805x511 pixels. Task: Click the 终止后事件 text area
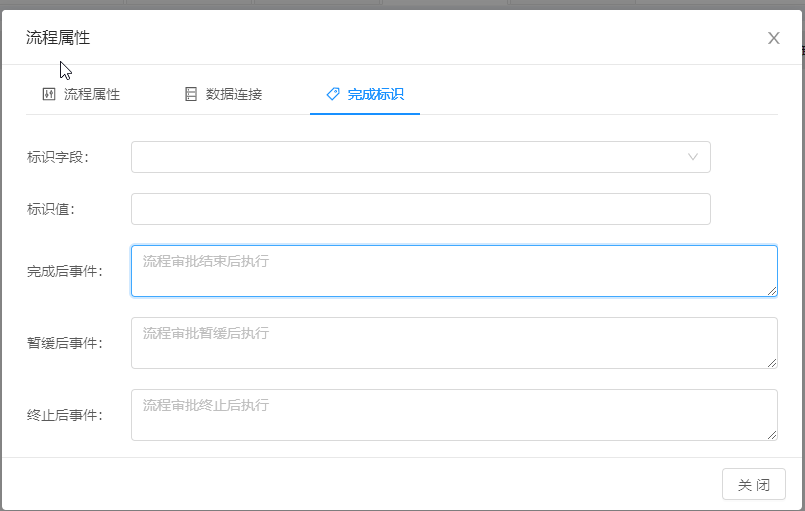point(454,415)
